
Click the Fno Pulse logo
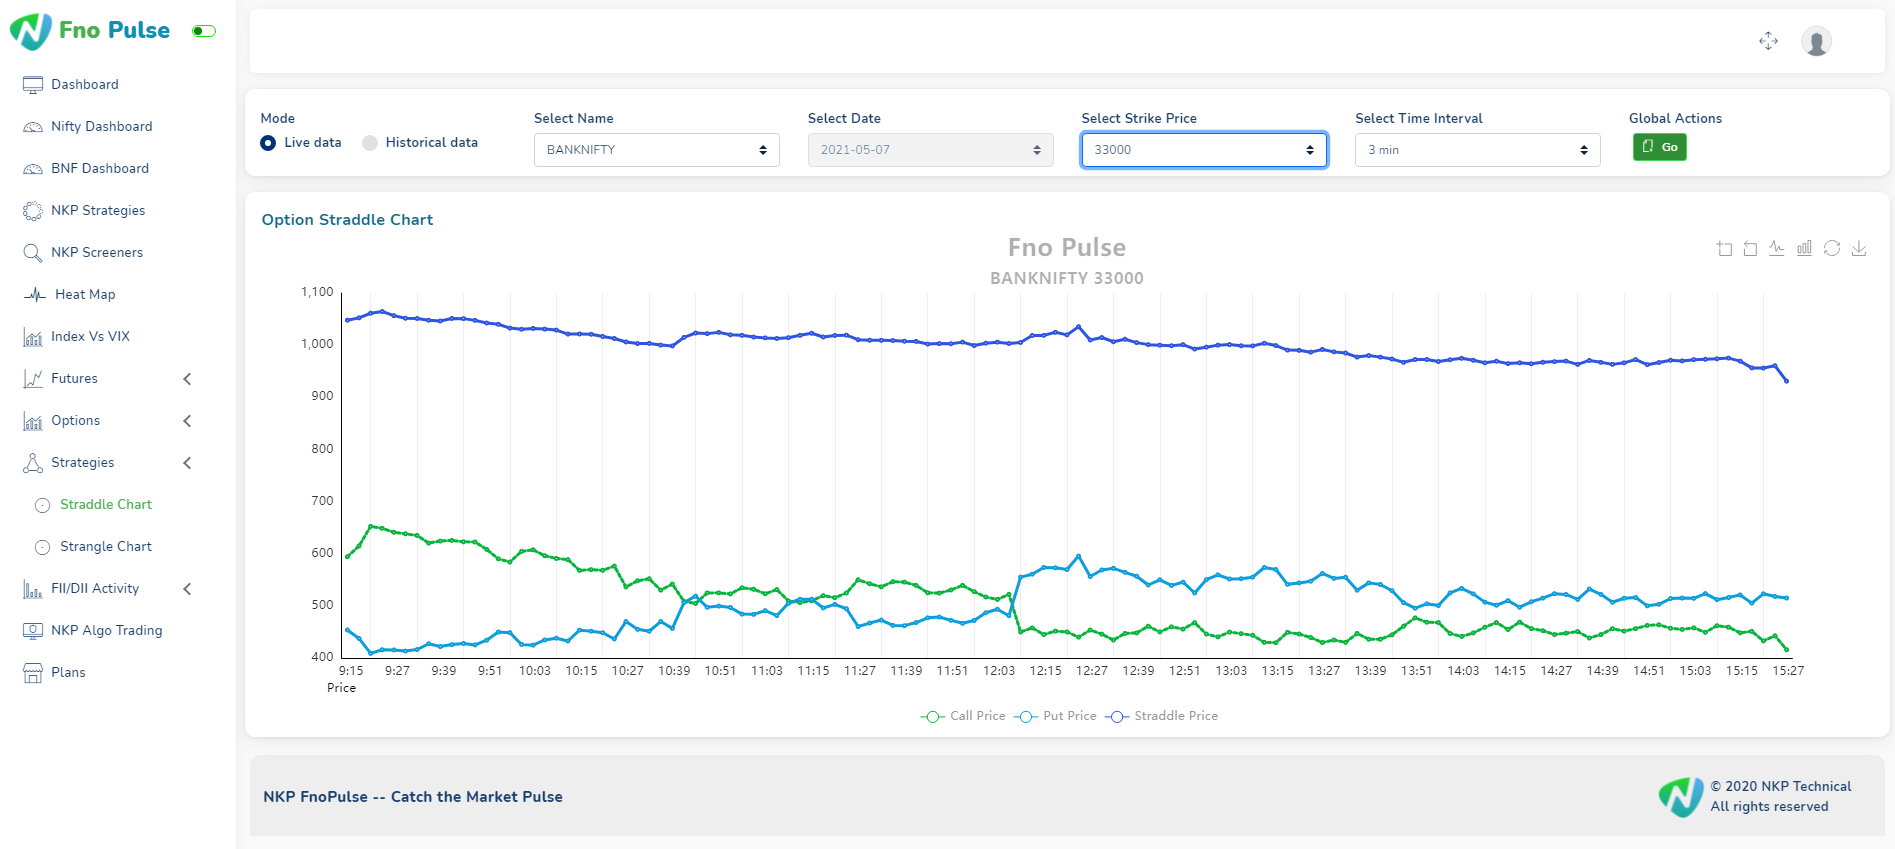pyautogui.click(x=90, y=31)
